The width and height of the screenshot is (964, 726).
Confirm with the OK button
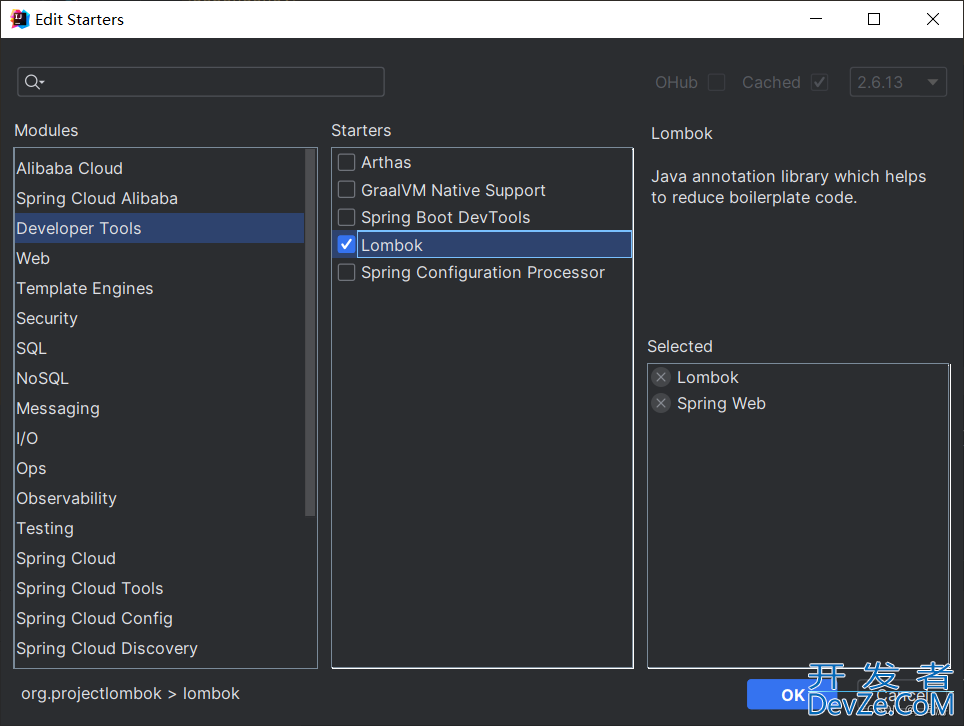tap(792, 695)
